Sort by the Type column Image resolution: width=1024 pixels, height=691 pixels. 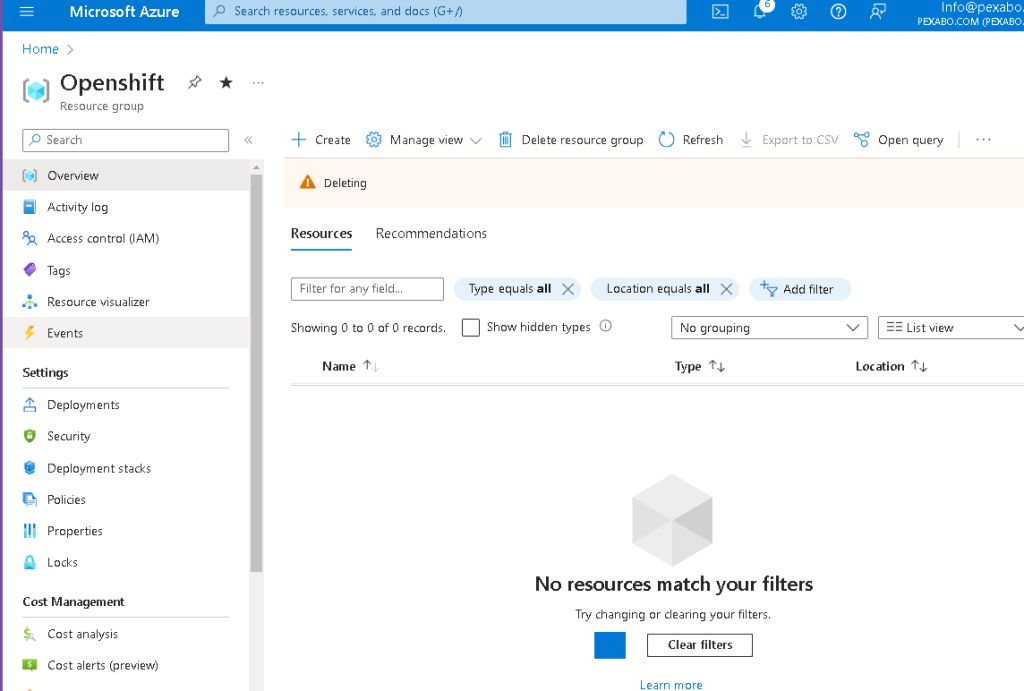(x=699, y=366)
